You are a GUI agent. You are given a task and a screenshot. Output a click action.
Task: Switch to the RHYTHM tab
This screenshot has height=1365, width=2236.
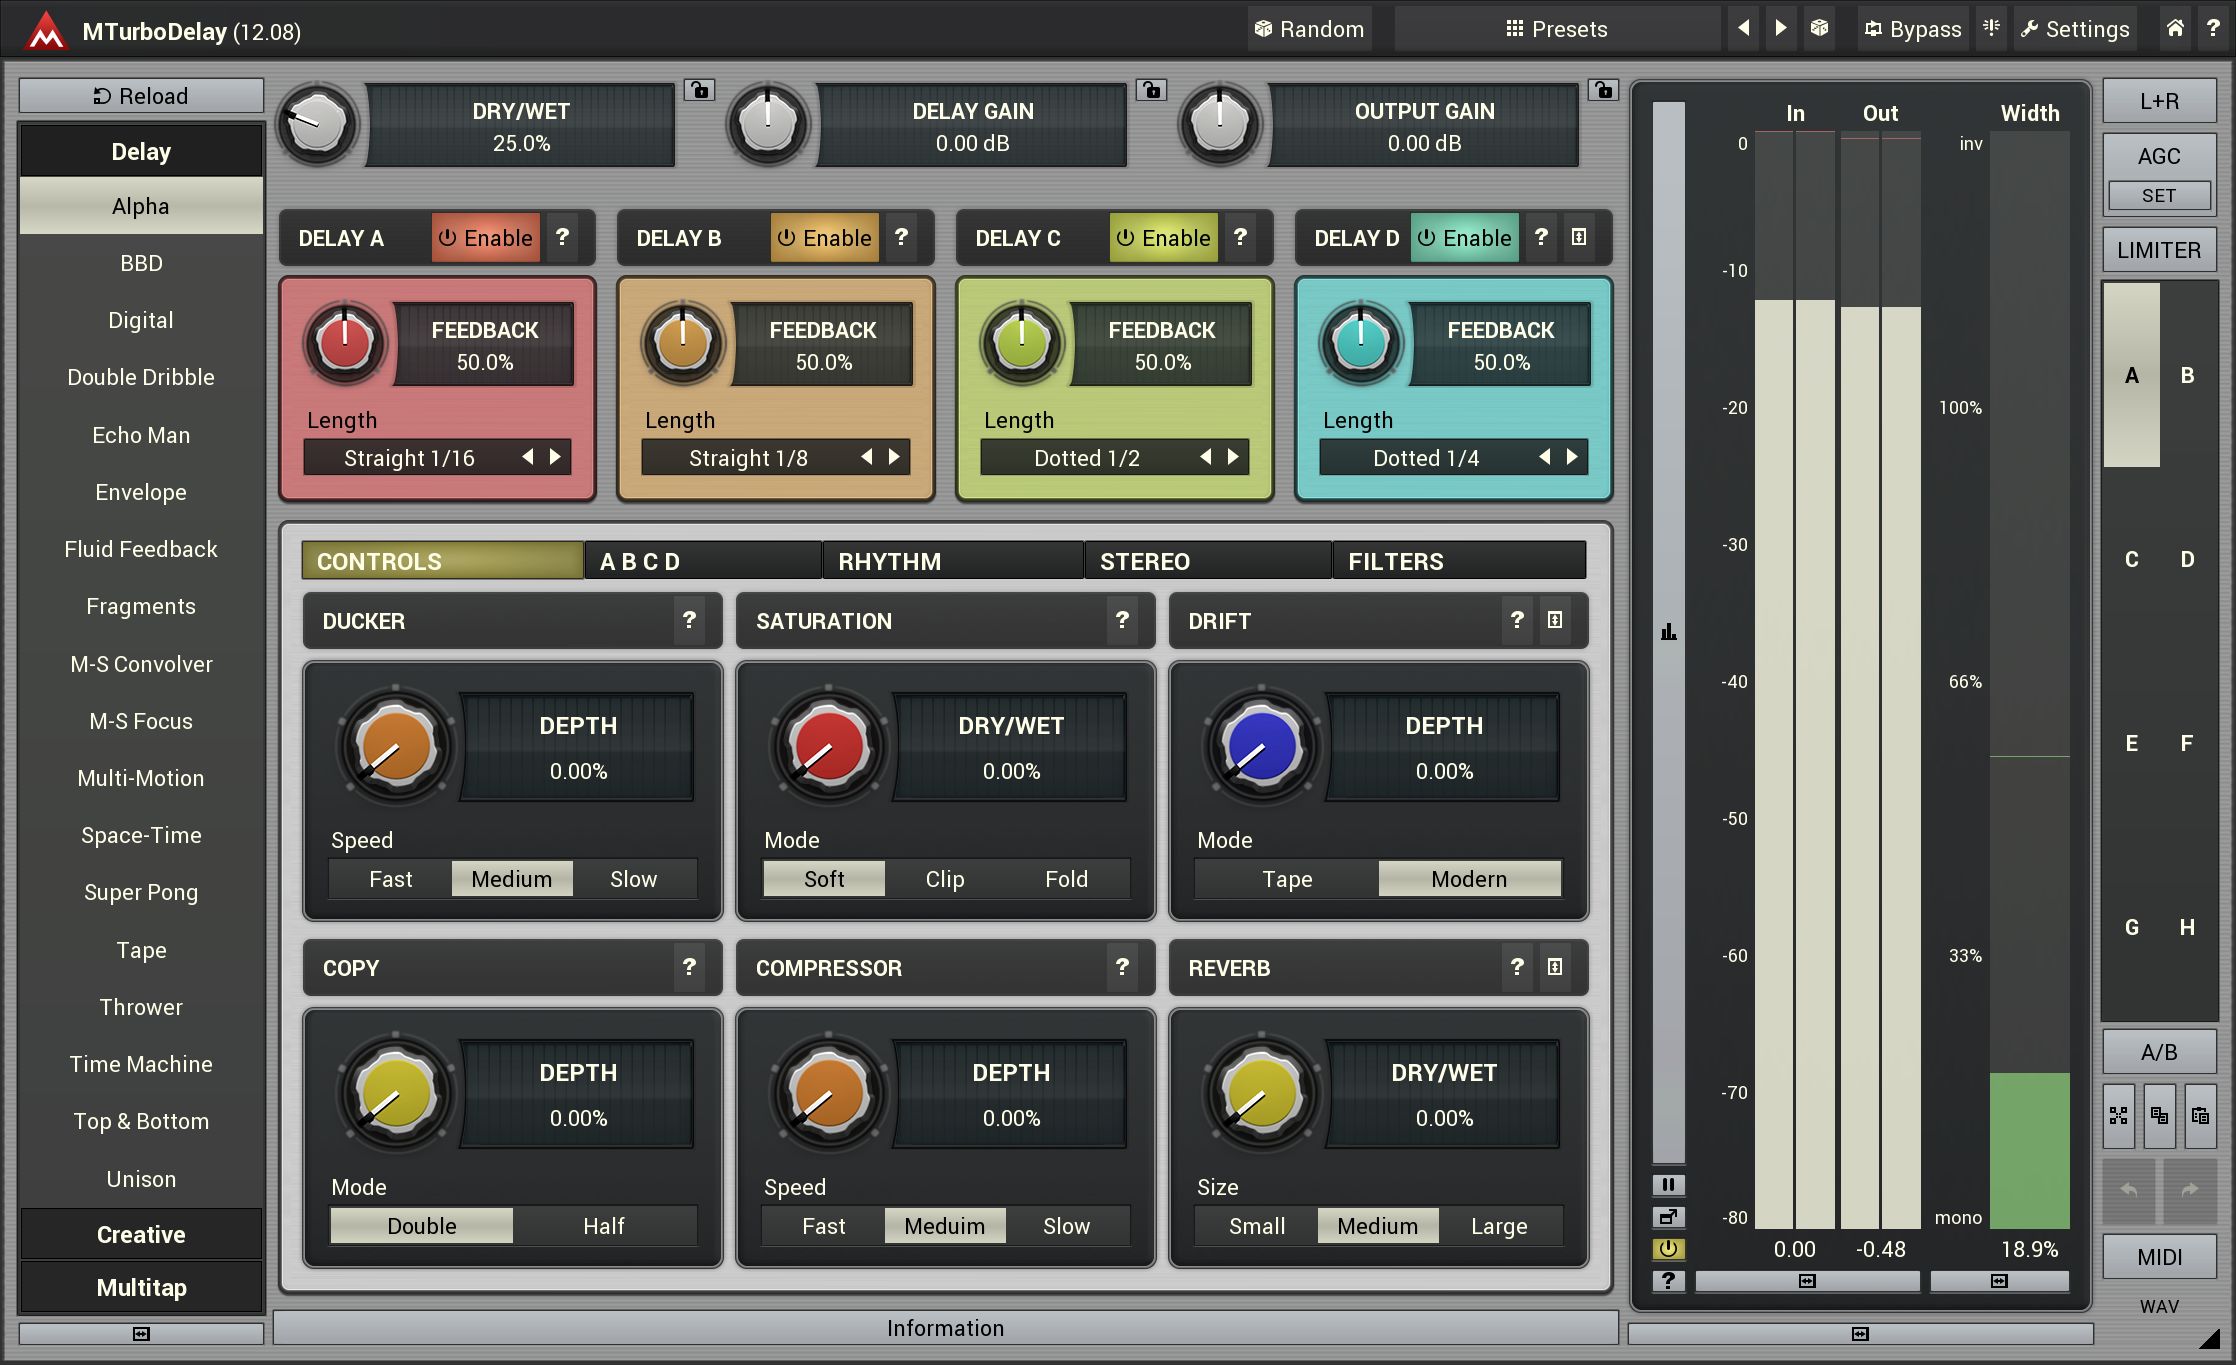click(953, 561)
